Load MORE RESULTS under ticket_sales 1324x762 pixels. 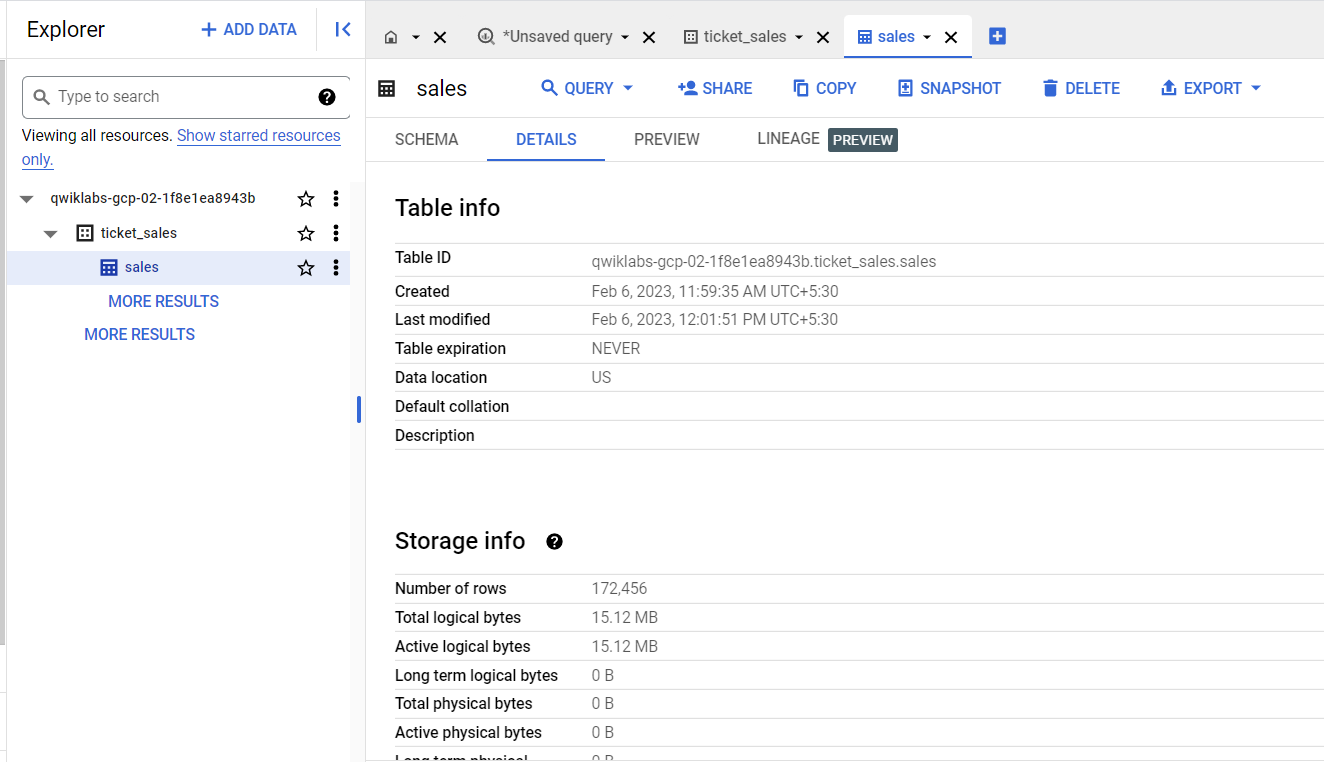pyautogui.click(x=163, y=301)
